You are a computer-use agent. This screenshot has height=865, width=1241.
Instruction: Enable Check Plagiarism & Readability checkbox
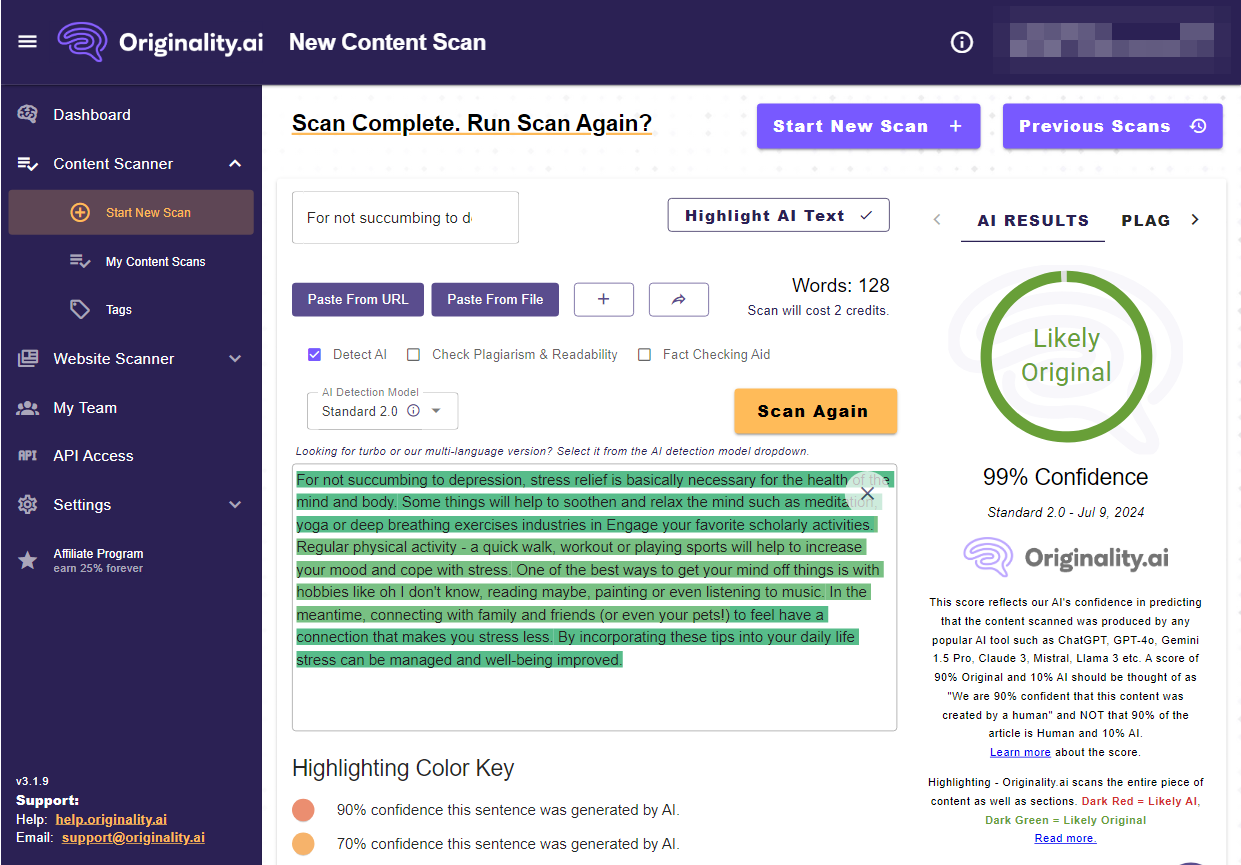pos(413,354)
